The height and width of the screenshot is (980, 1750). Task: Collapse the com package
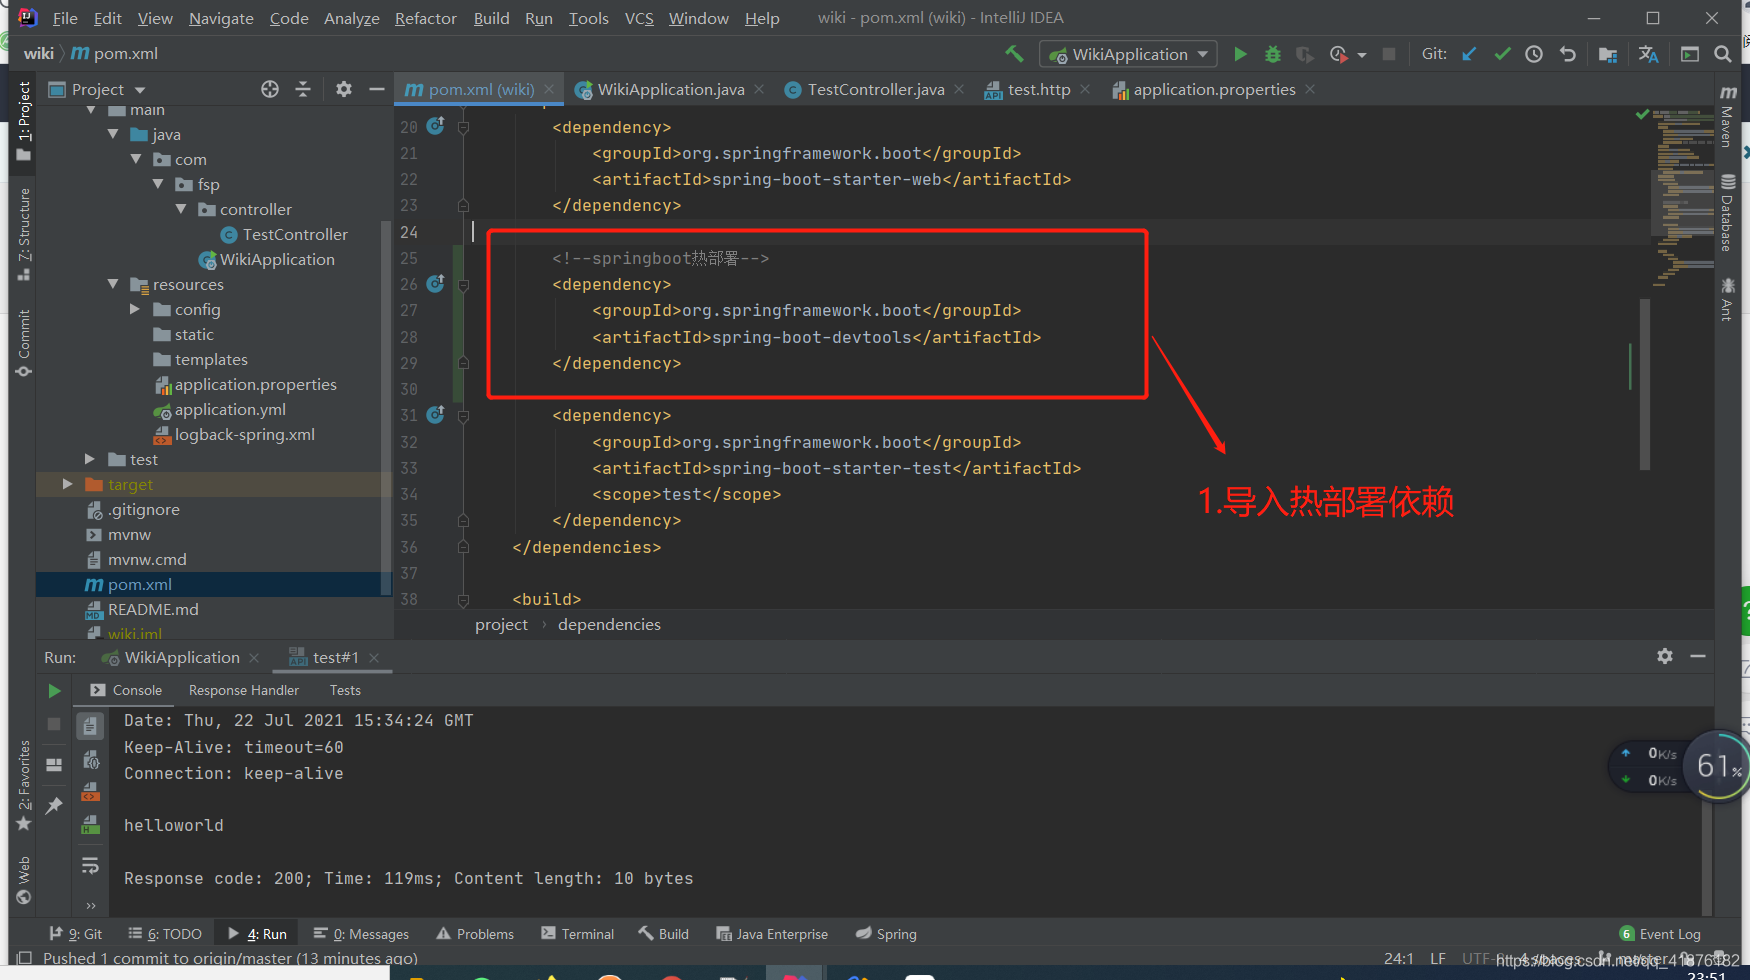click(x=136, y=159)
